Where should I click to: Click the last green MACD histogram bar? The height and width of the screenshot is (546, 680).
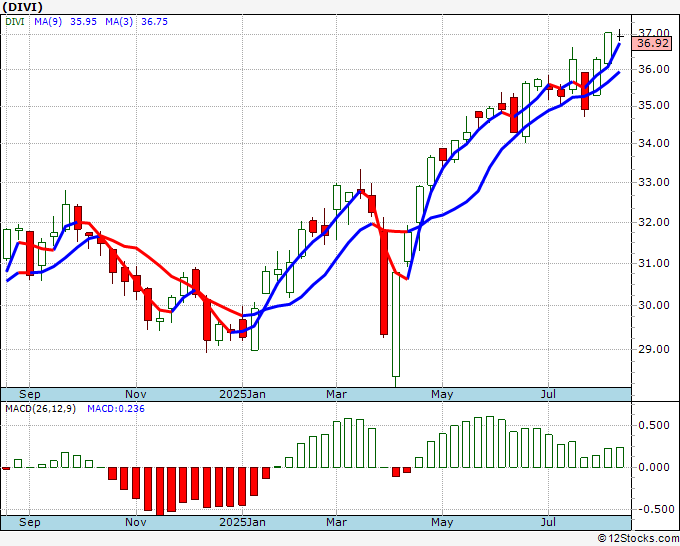click(x=620, y=458)
